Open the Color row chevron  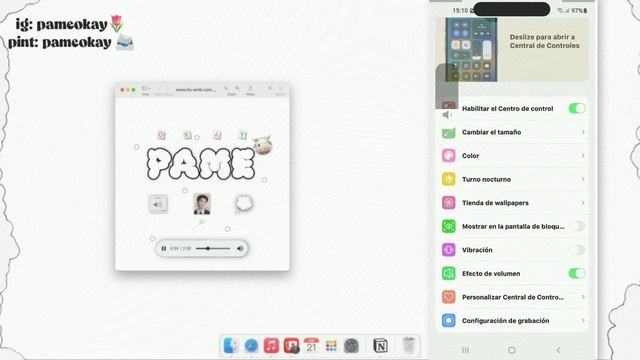tap(583, 156)
